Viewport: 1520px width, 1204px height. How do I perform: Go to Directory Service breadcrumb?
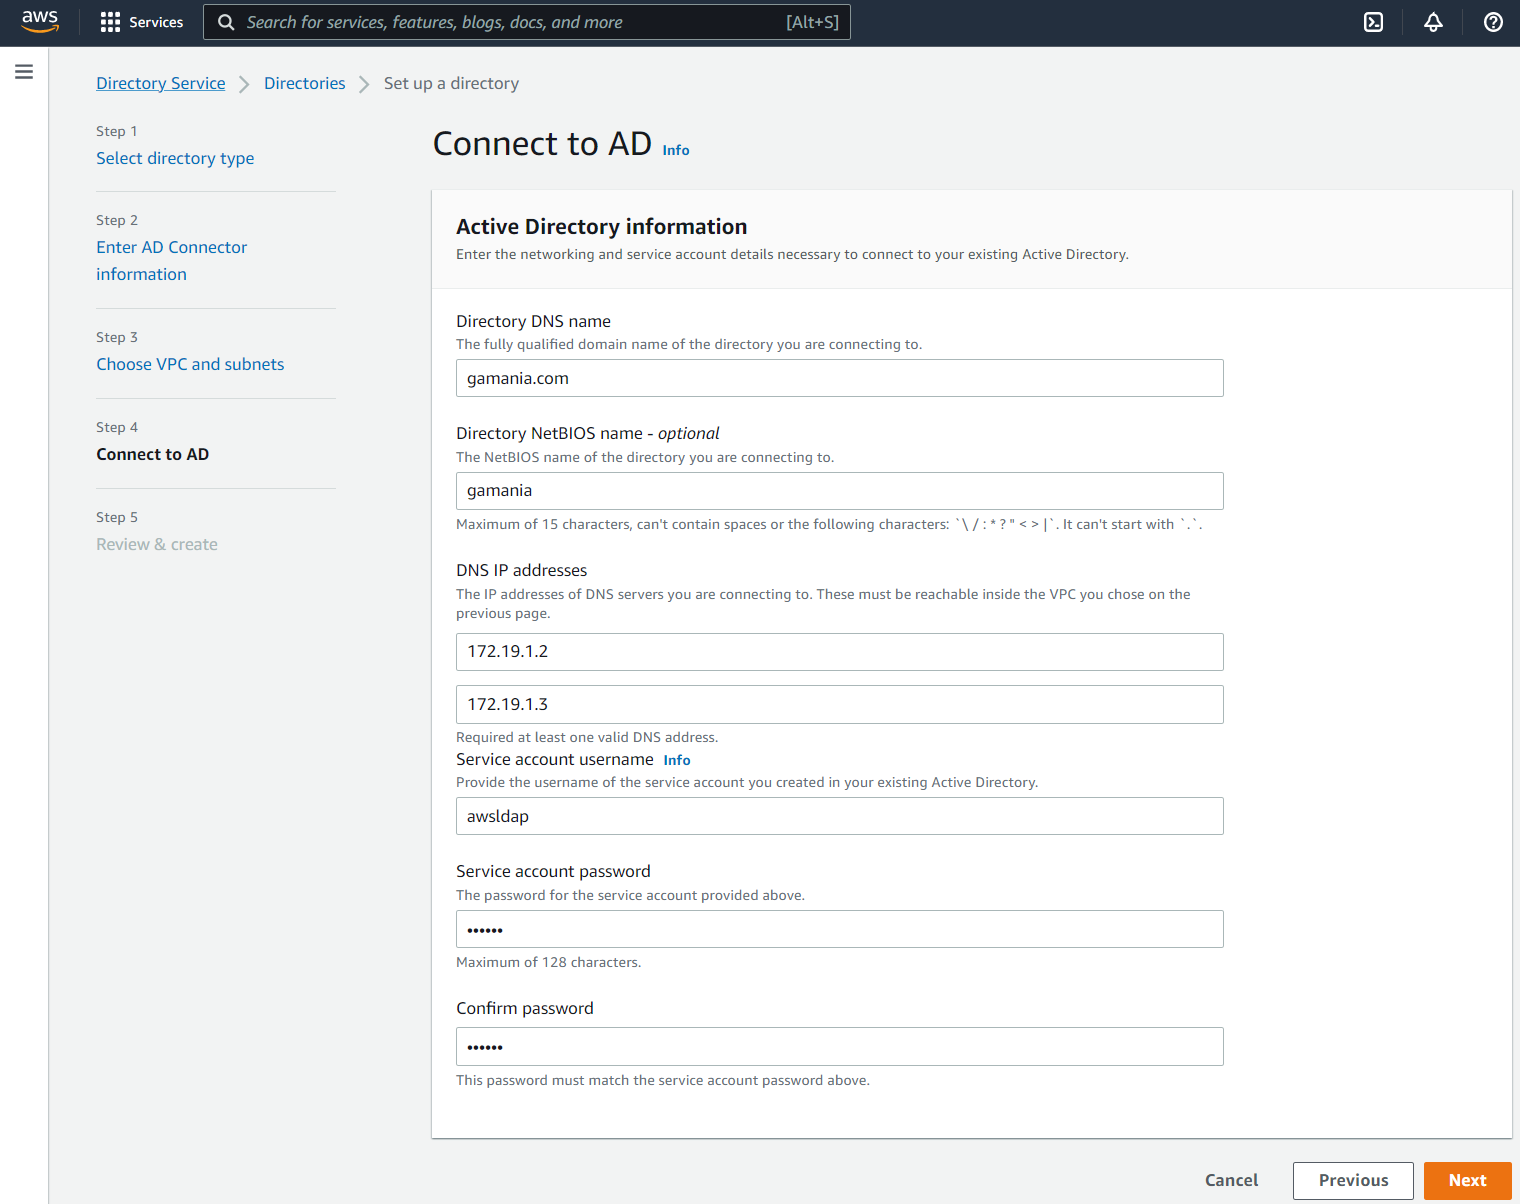160,83
